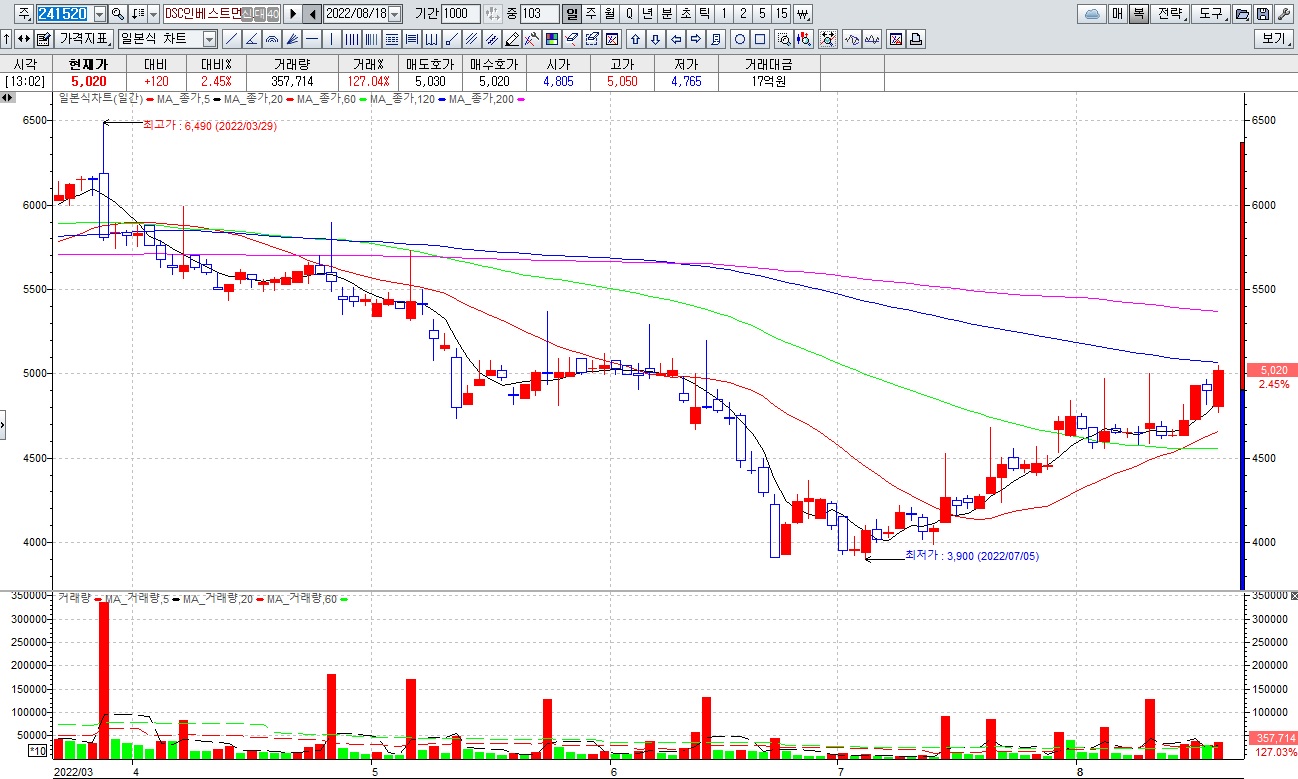
Task: Toggle the 복 mode button
Action: point(1139,14)
